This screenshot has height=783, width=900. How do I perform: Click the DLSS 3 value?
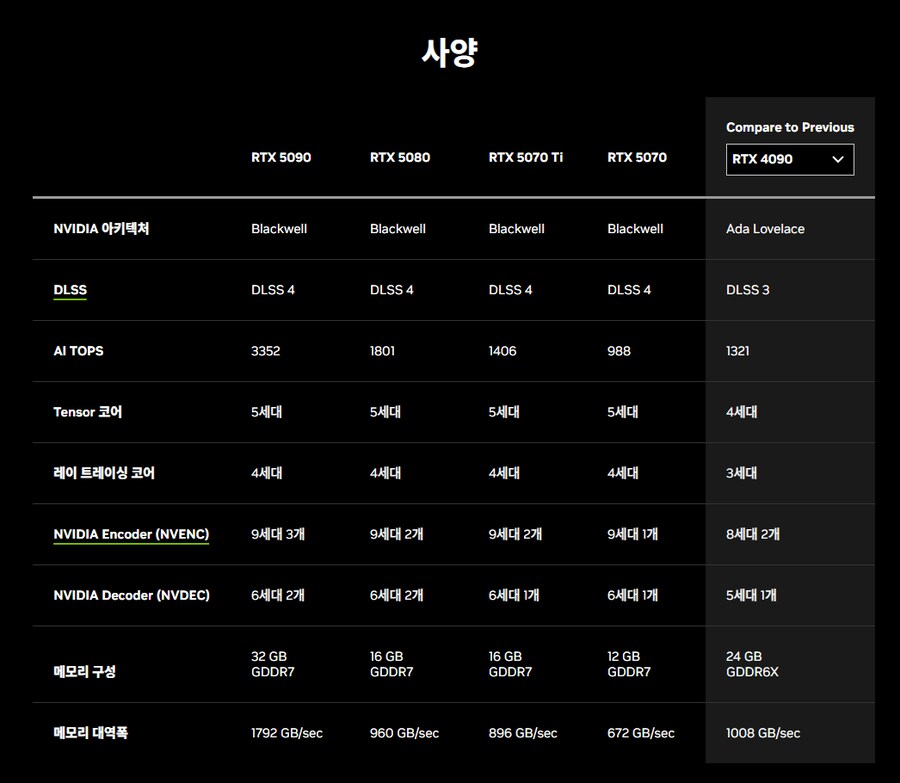pyautogui.click(x=747, y=290)
